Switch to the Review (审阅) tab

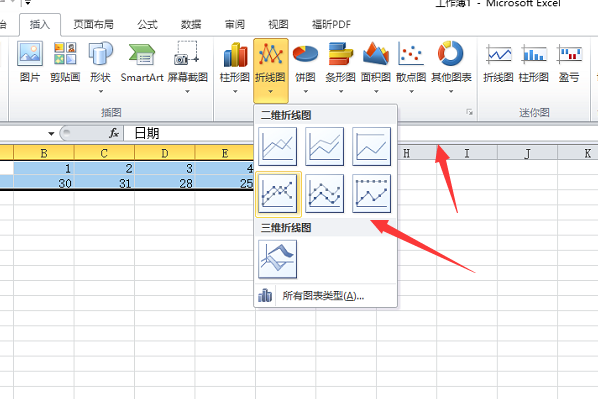235,25
